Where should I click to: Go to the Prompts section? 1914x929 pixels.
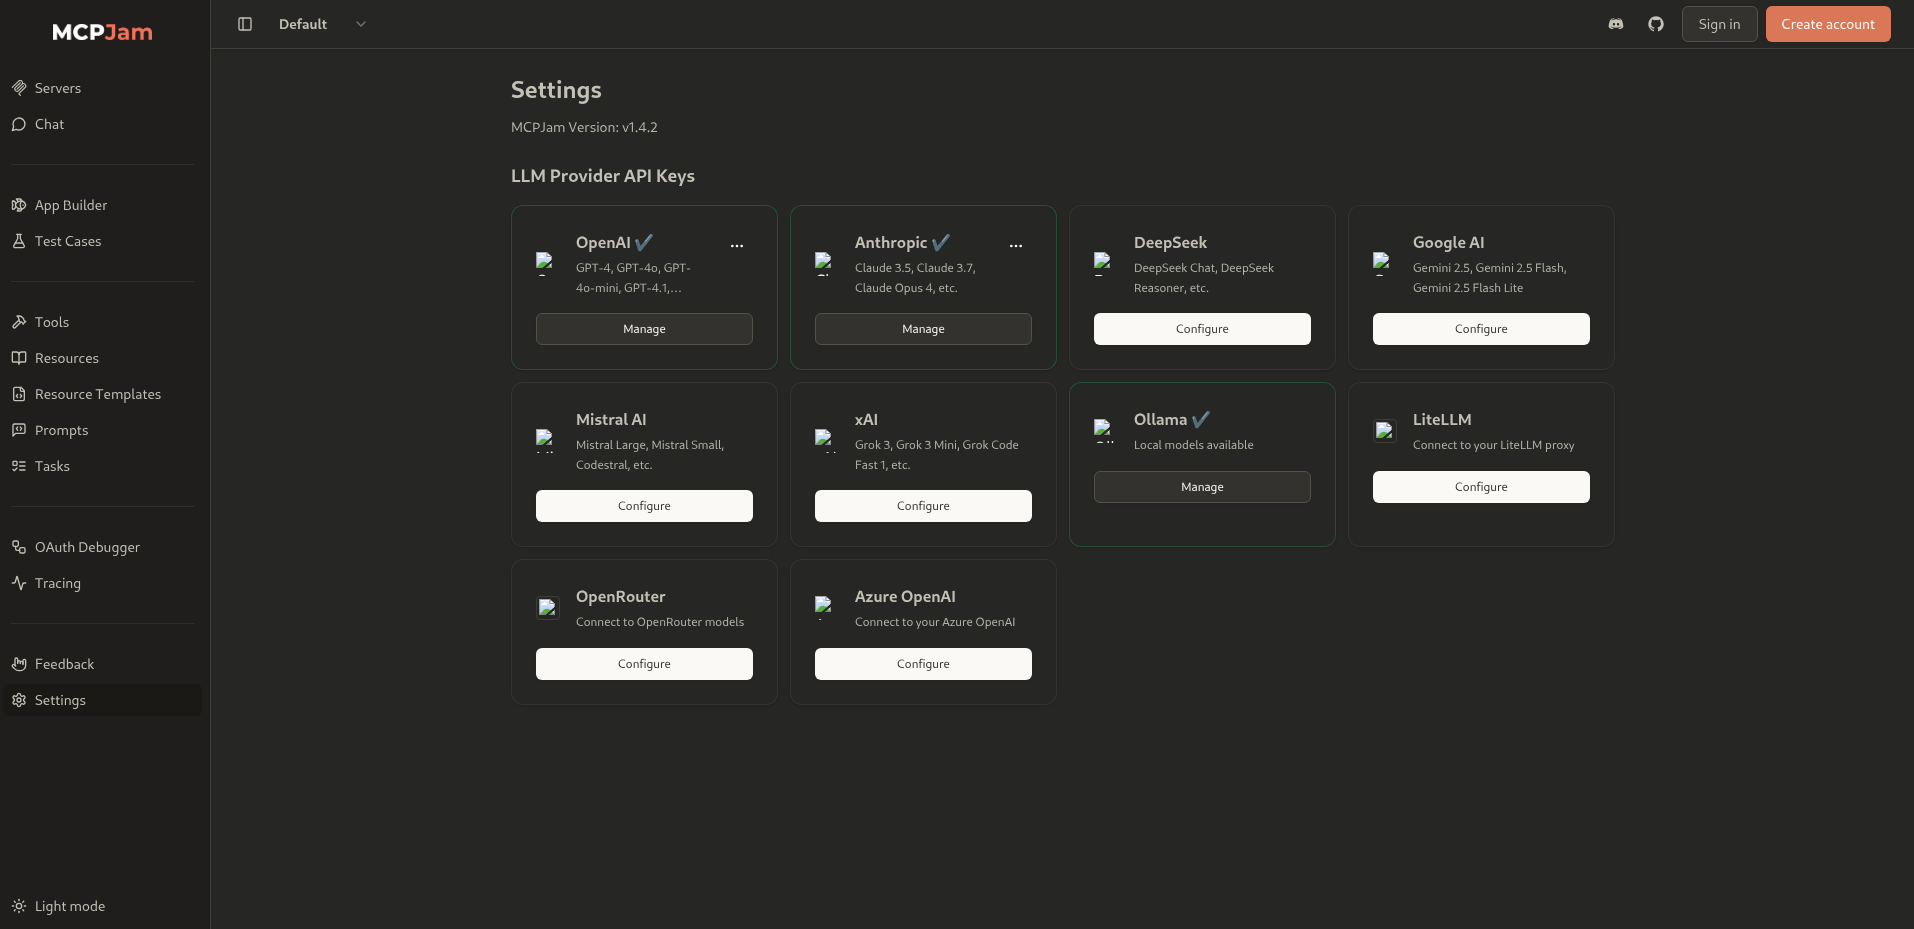[x=102, y=430]
